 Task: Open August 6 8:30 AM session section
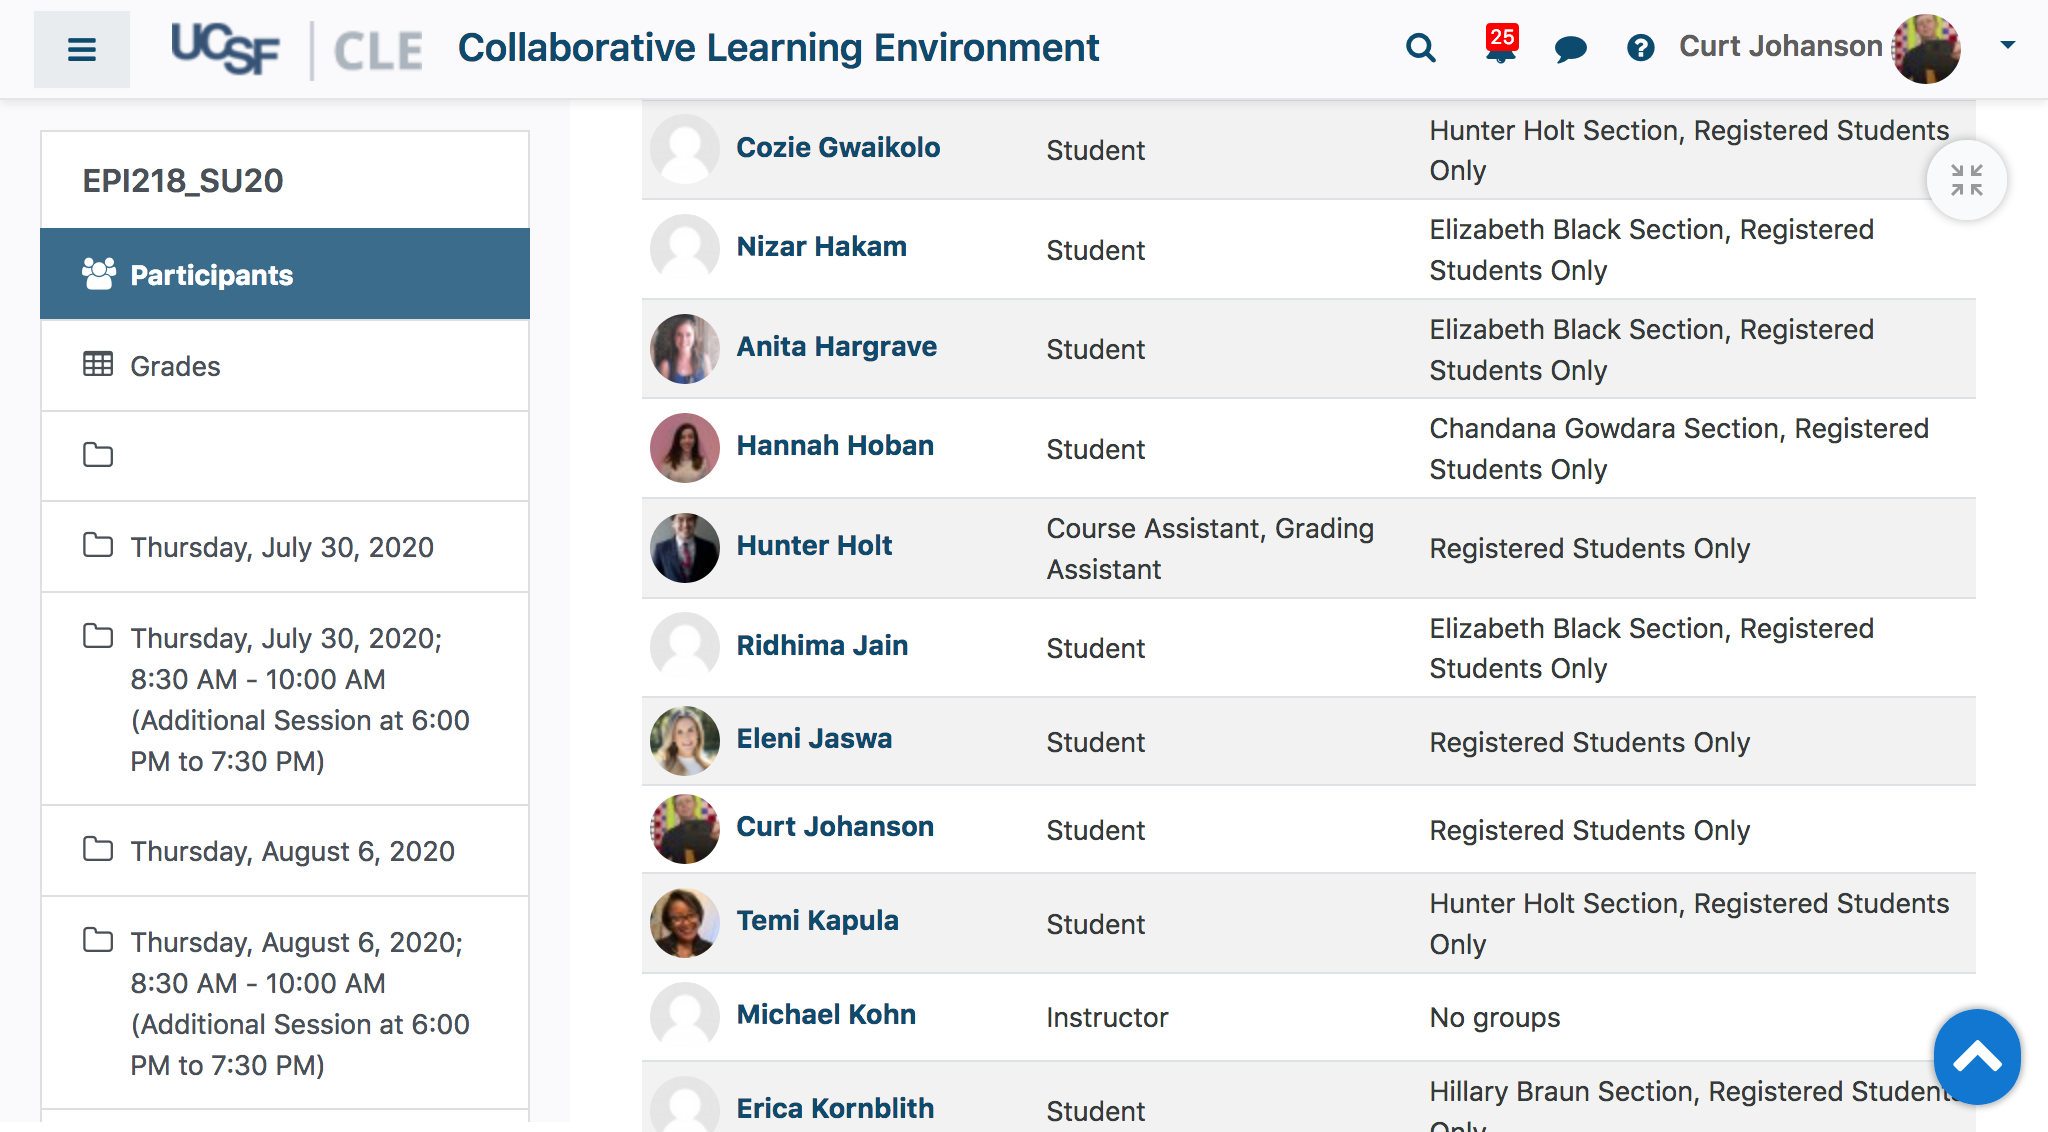[x=285, y=1003]
